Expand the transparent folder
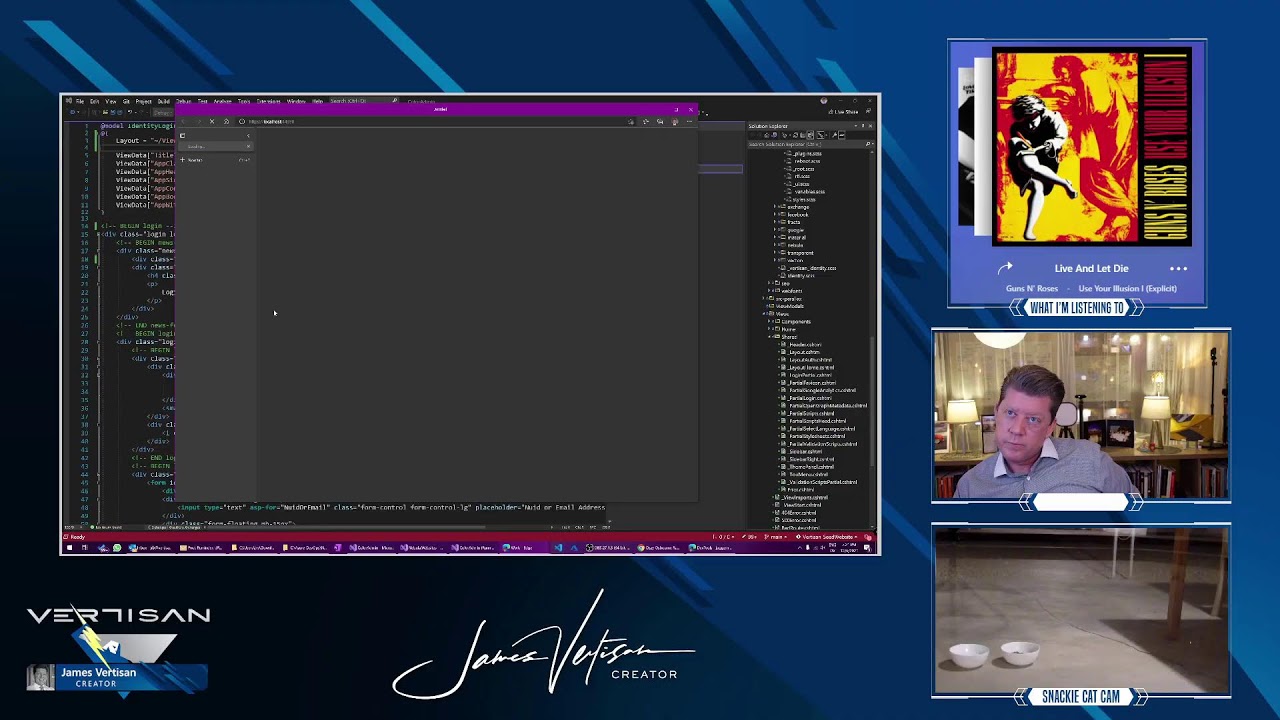Screen dimensions: 1280x720 click(775, 253)
